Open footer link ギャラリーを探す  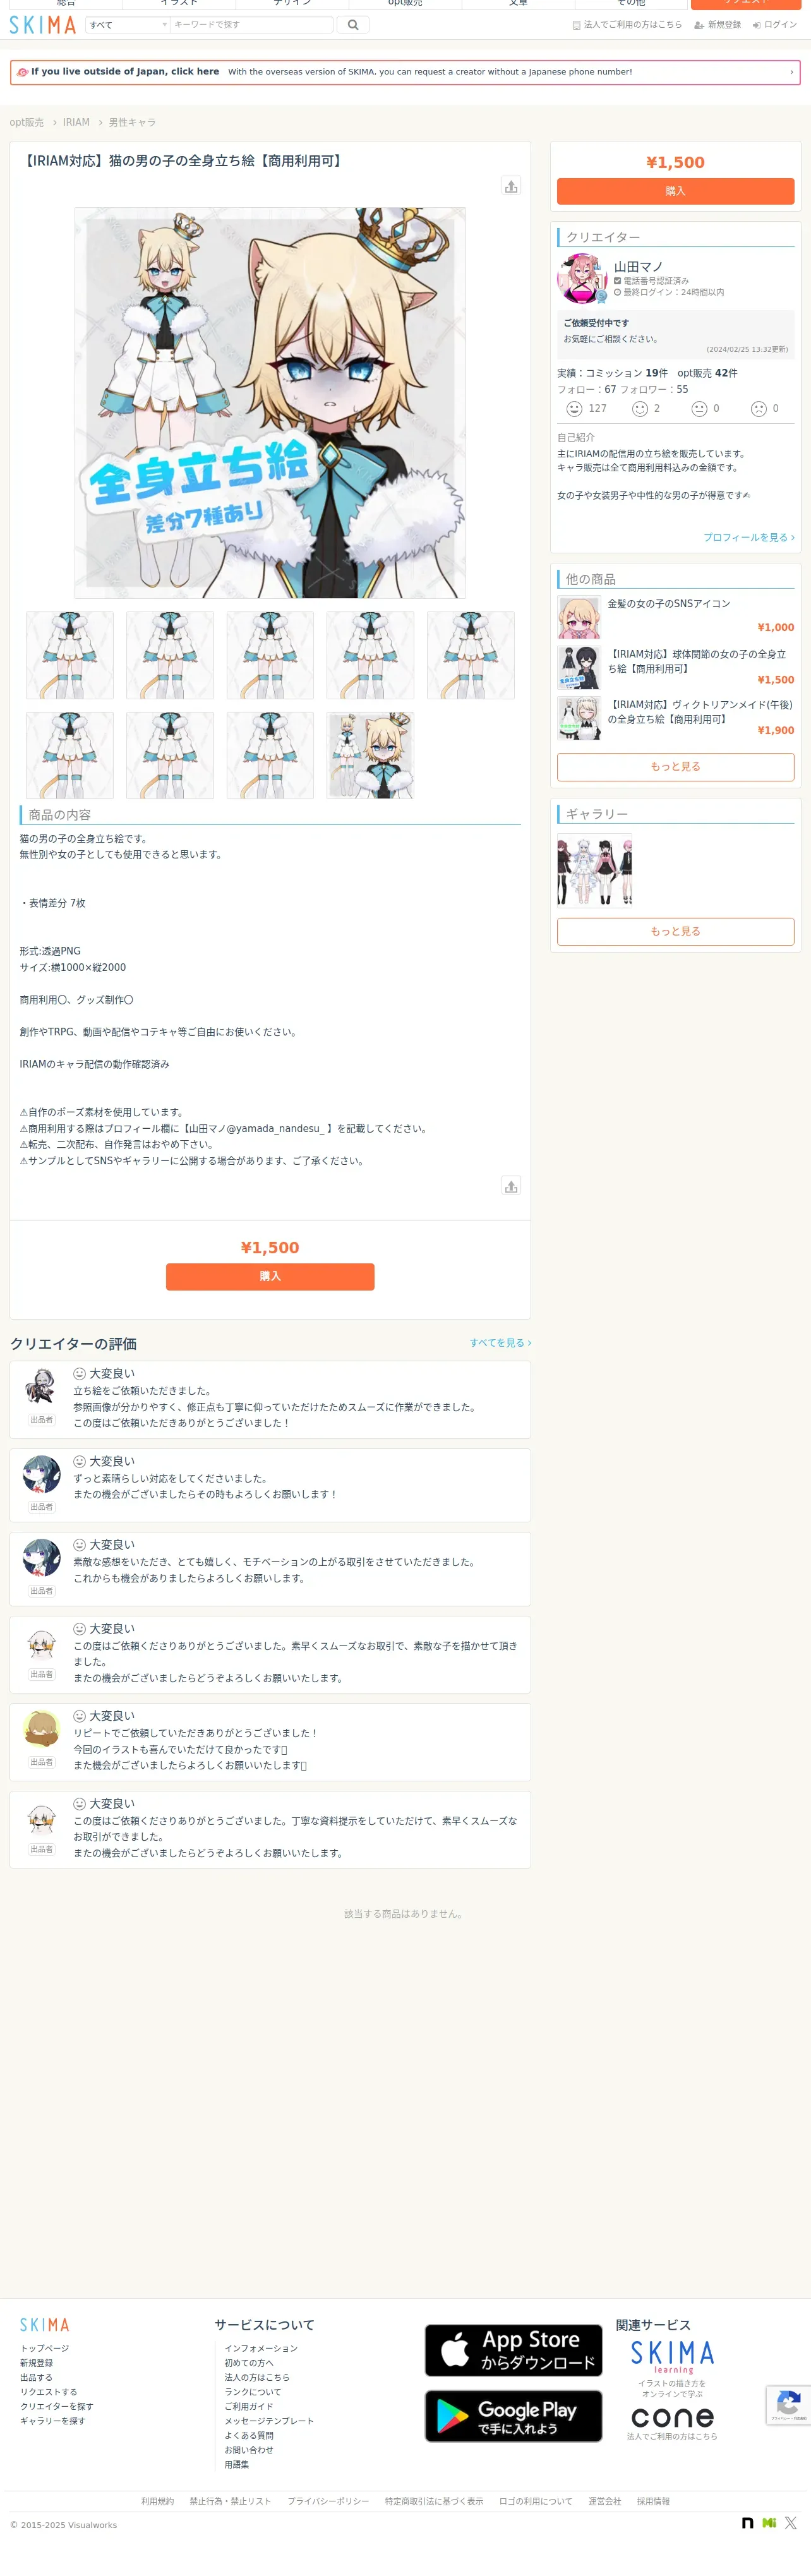(x=53, y=2421)
